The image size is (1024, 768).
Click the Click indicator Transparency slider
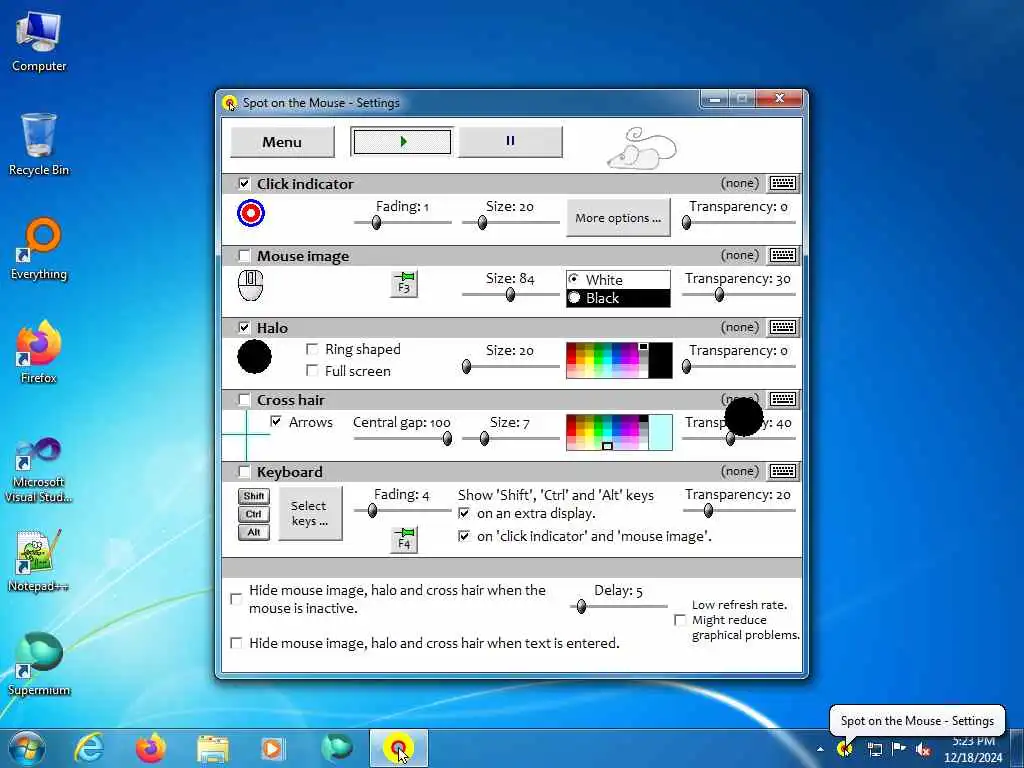pyautogui.click(x=739, y=223)
